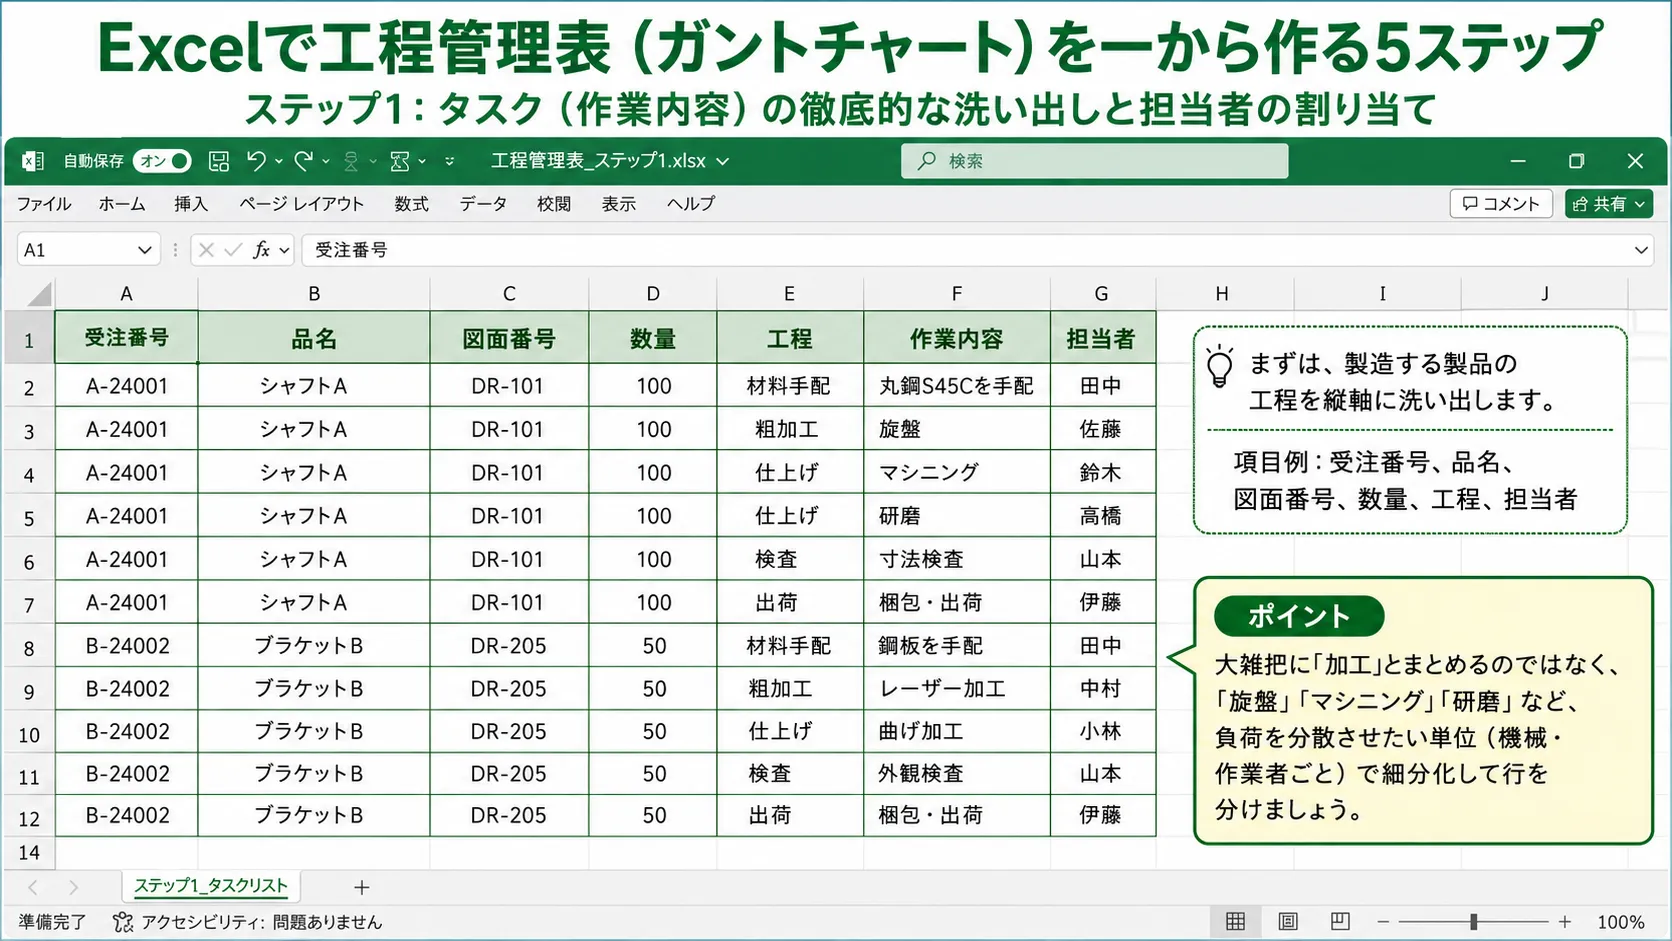Image resolution: width=1672 pixels, height=941 pixels.
Task: Select cell containing 外観検査
Action: (957, 774)
